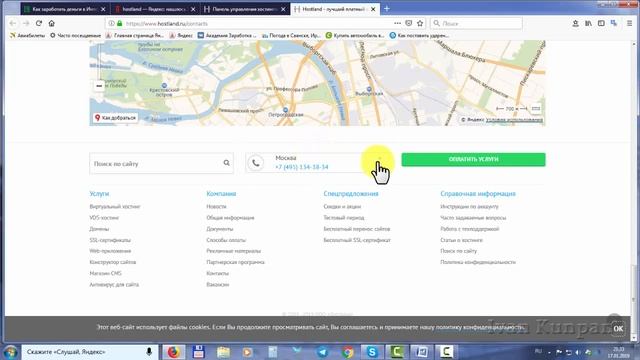Image resolution: width=640 pixels, height=360 pixels.
Task: Toggle the sidebar view icon in toolbar
Action: coord(601,24)
